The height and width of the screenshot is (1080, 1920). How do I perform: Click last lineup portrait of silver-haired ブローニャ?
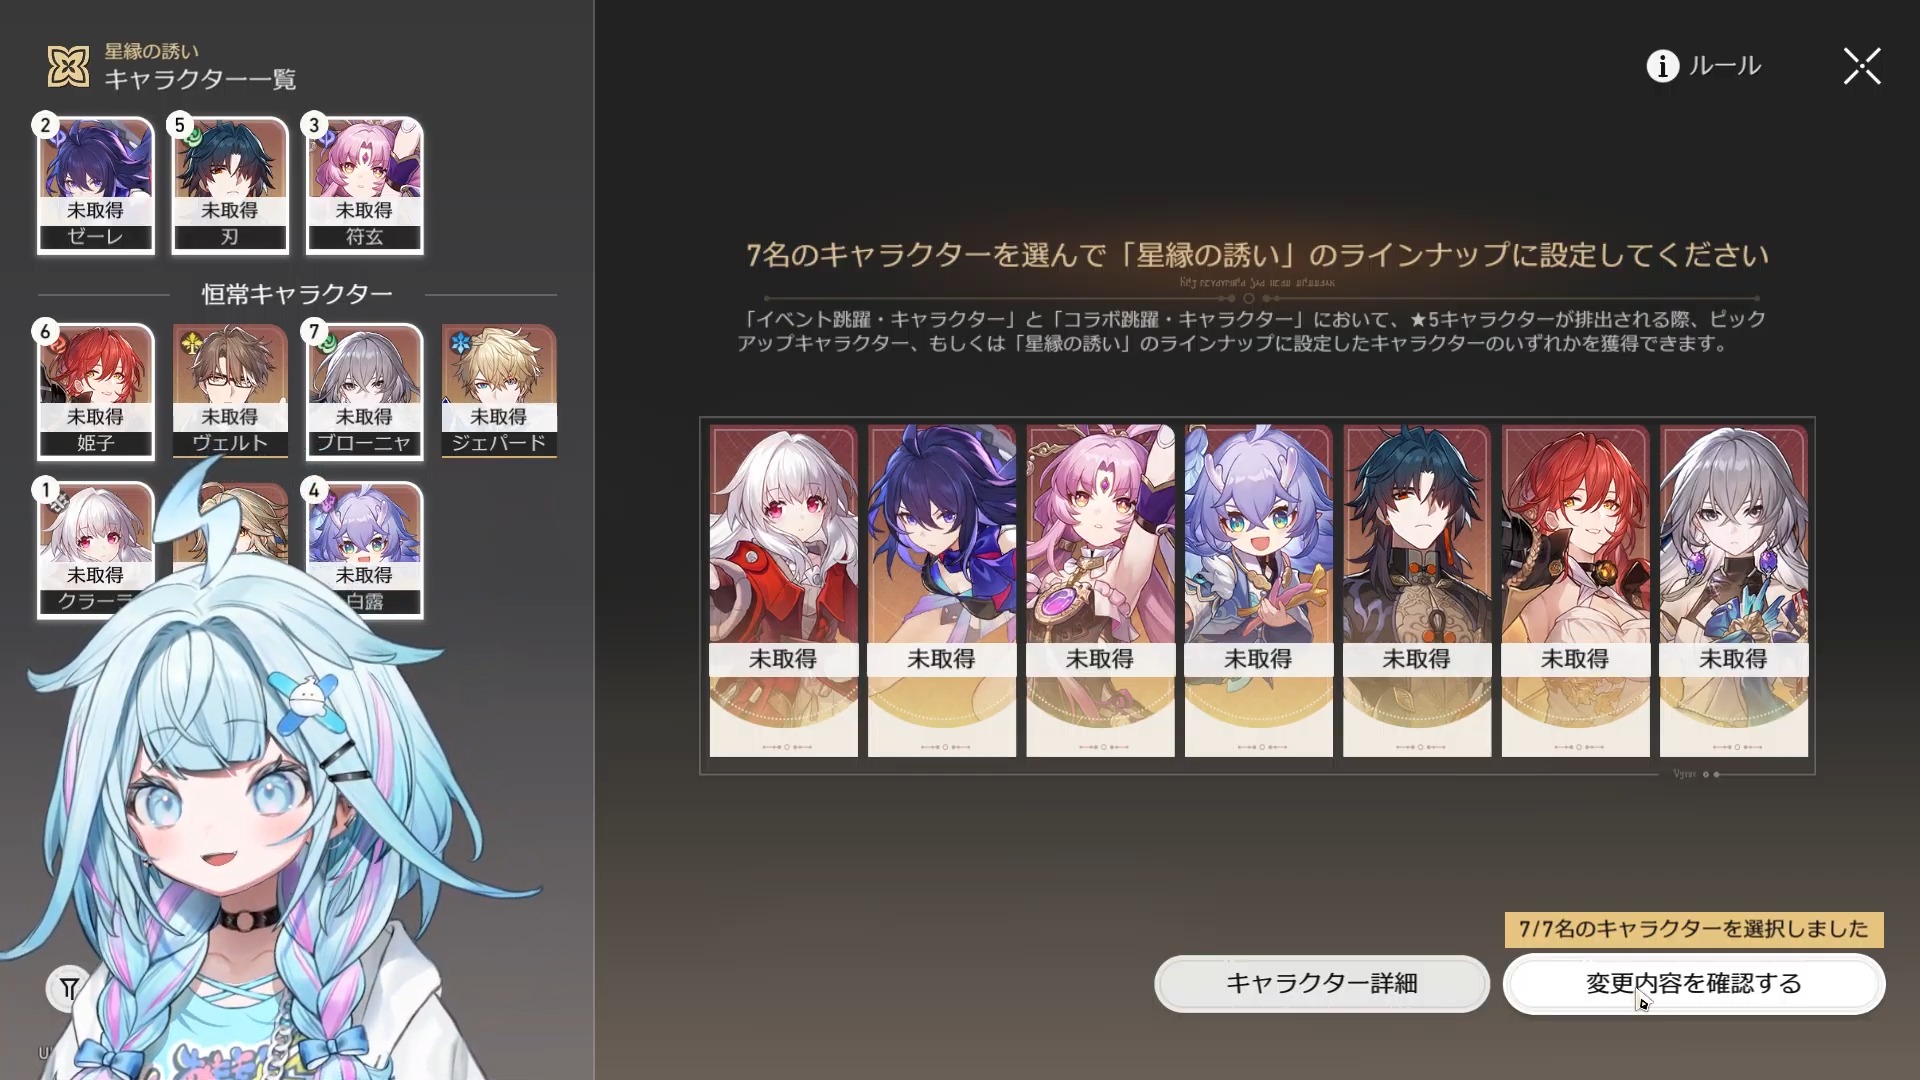pyautogui.click(x=1734, y=591)
